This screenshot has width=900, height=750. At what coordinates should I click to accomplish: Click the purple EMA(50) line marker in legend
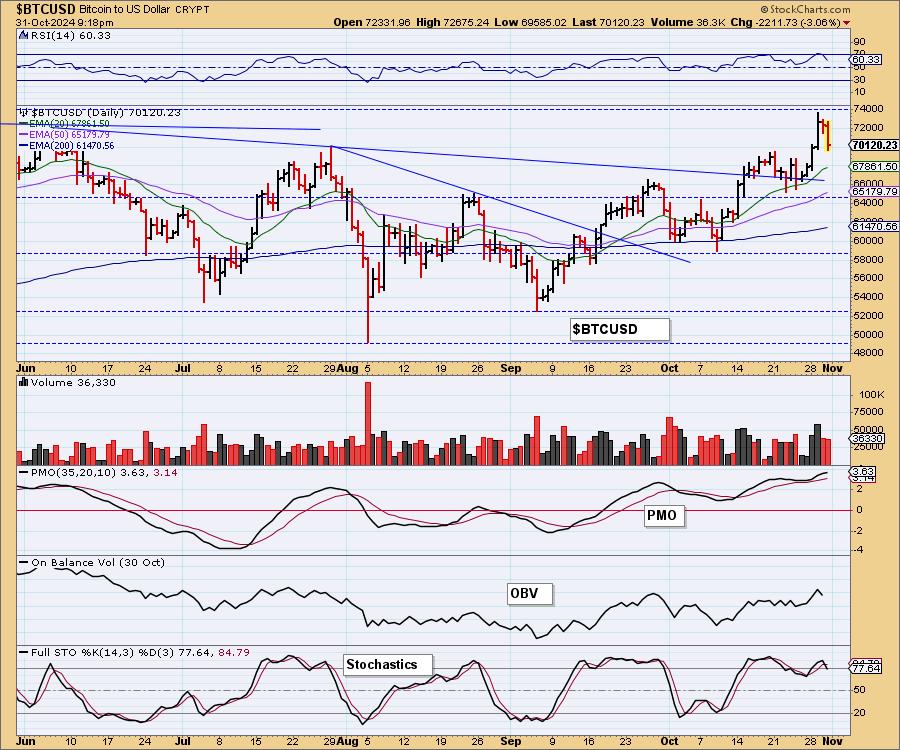pos(24,135)
